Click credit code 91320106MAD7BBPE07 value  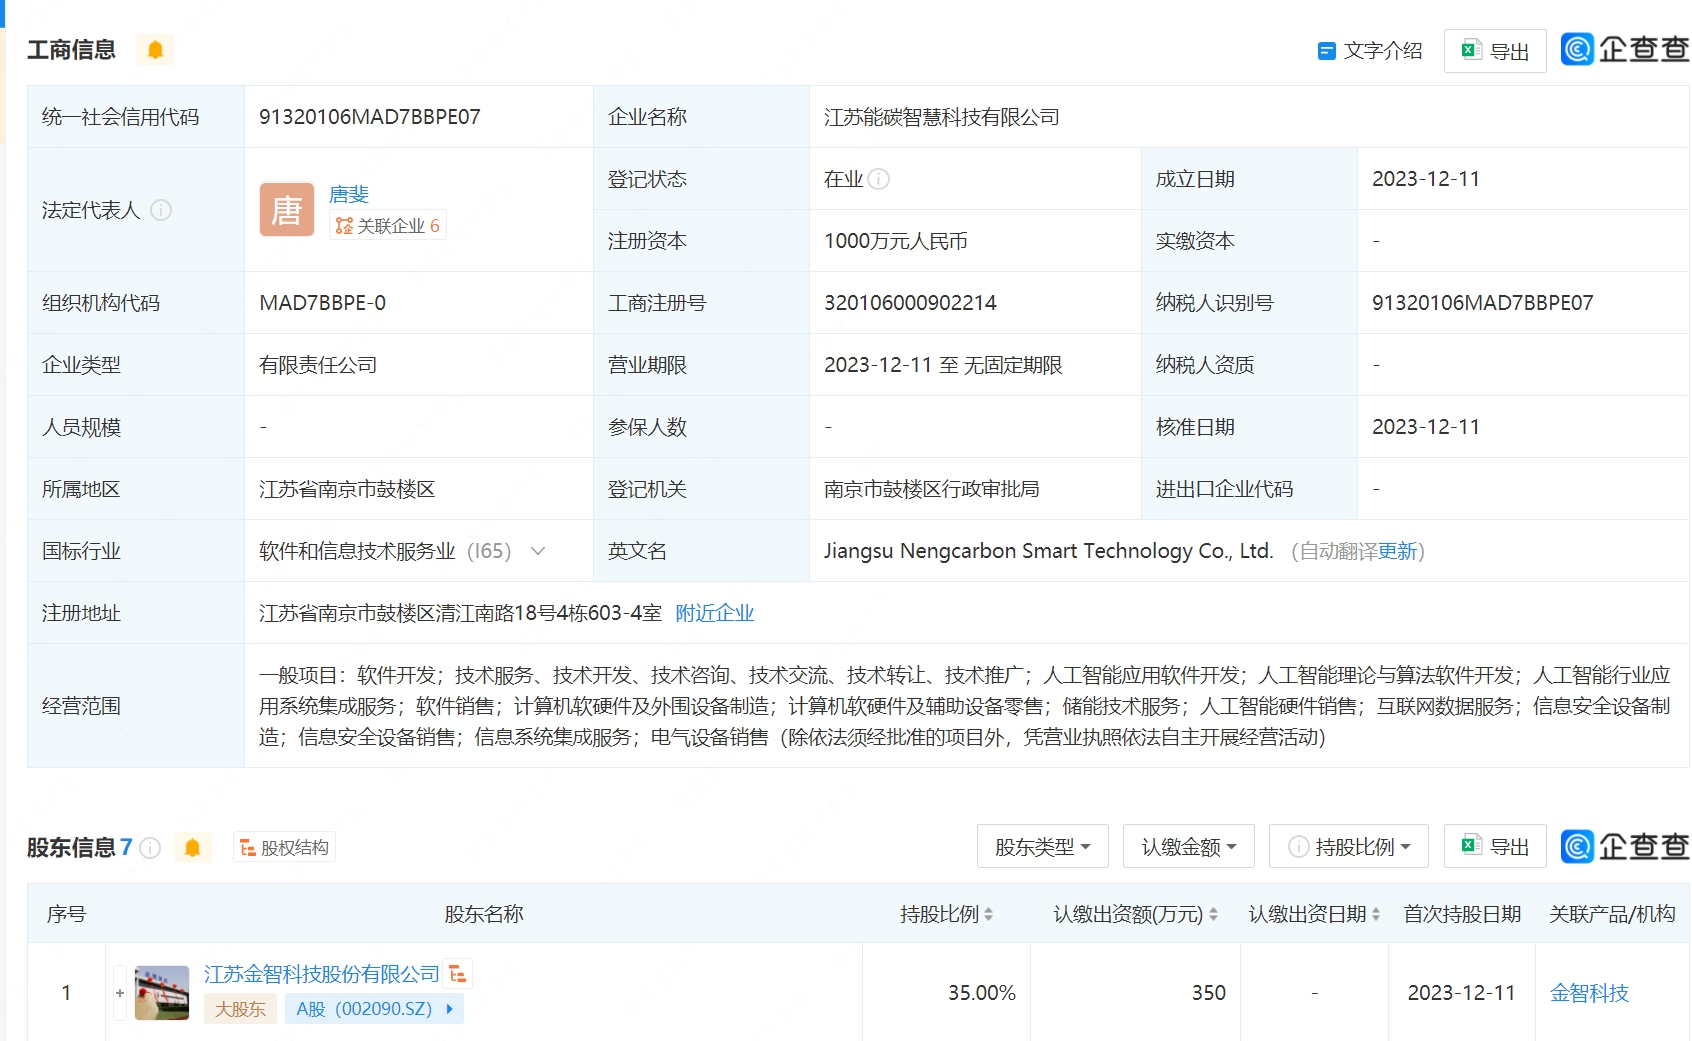370,117
